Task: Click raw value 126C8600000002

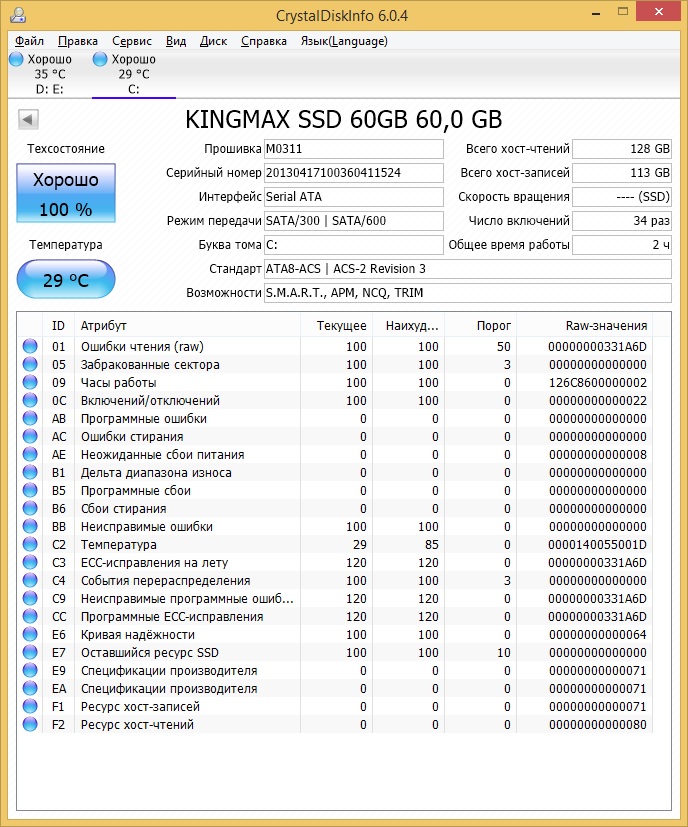Action: [597, 382]
